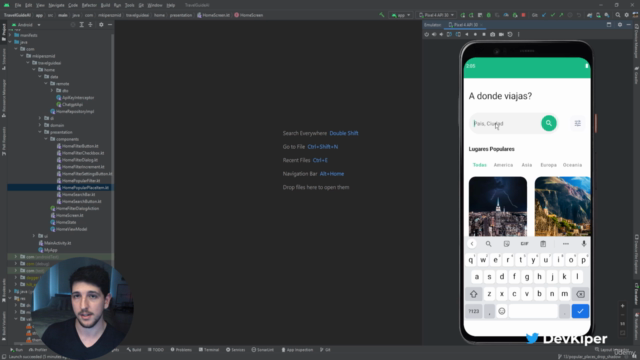This screenshot has width=640, height=360.
Task: Tap the blue checkmark enter key on keyboard
Action: [580, 311]
